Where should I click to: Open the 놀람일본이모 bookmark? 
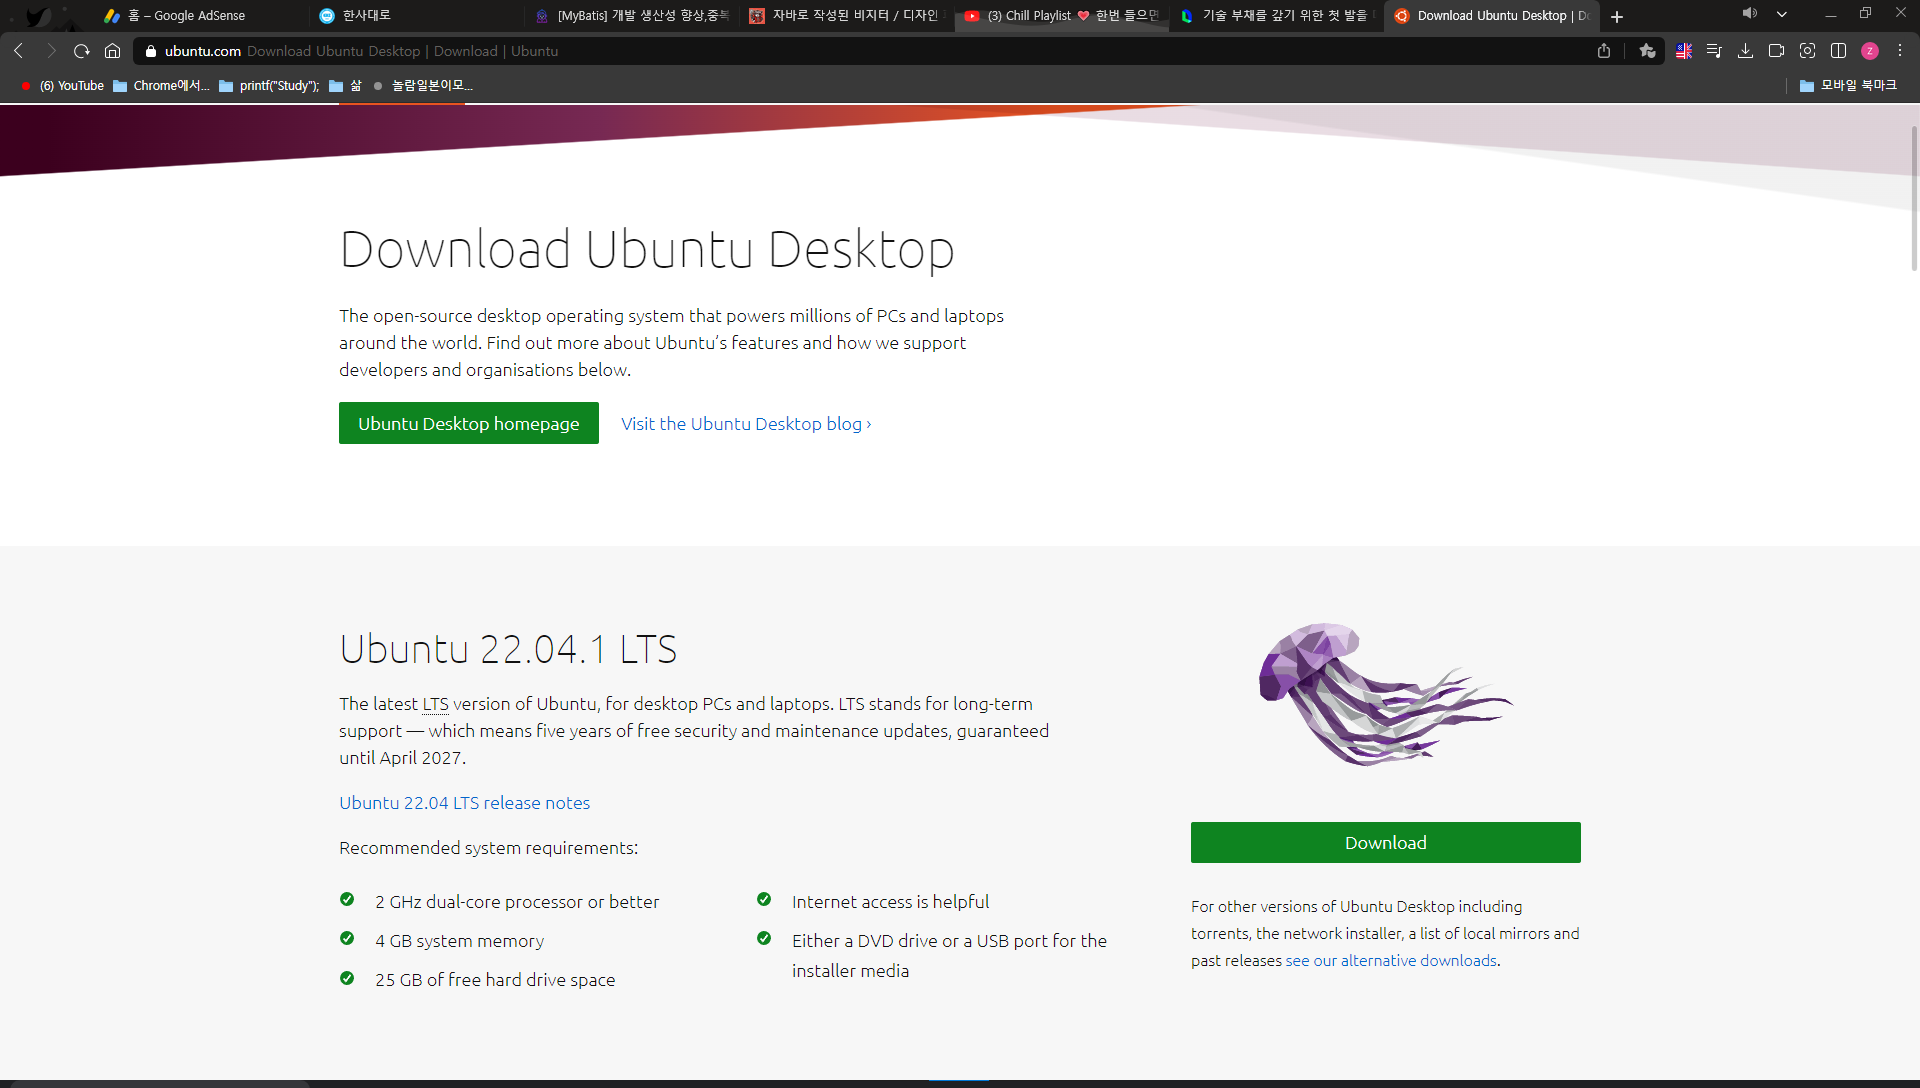tap(422, 86)
